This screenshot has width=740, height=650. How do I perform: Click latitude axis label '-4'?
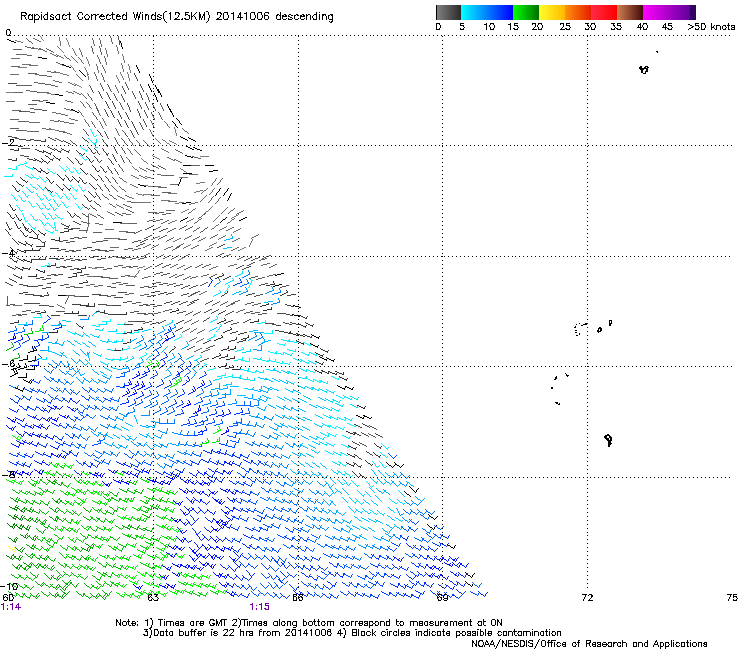point(8,253)
